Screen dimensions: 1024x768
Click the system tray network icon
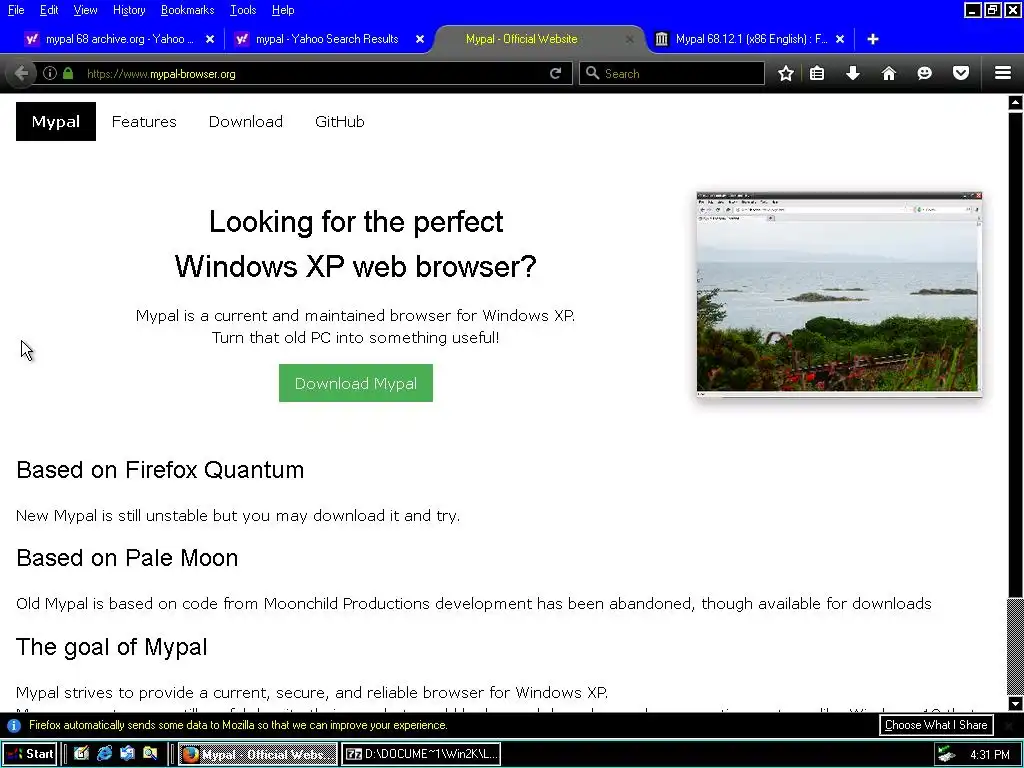tap(946, 754)
